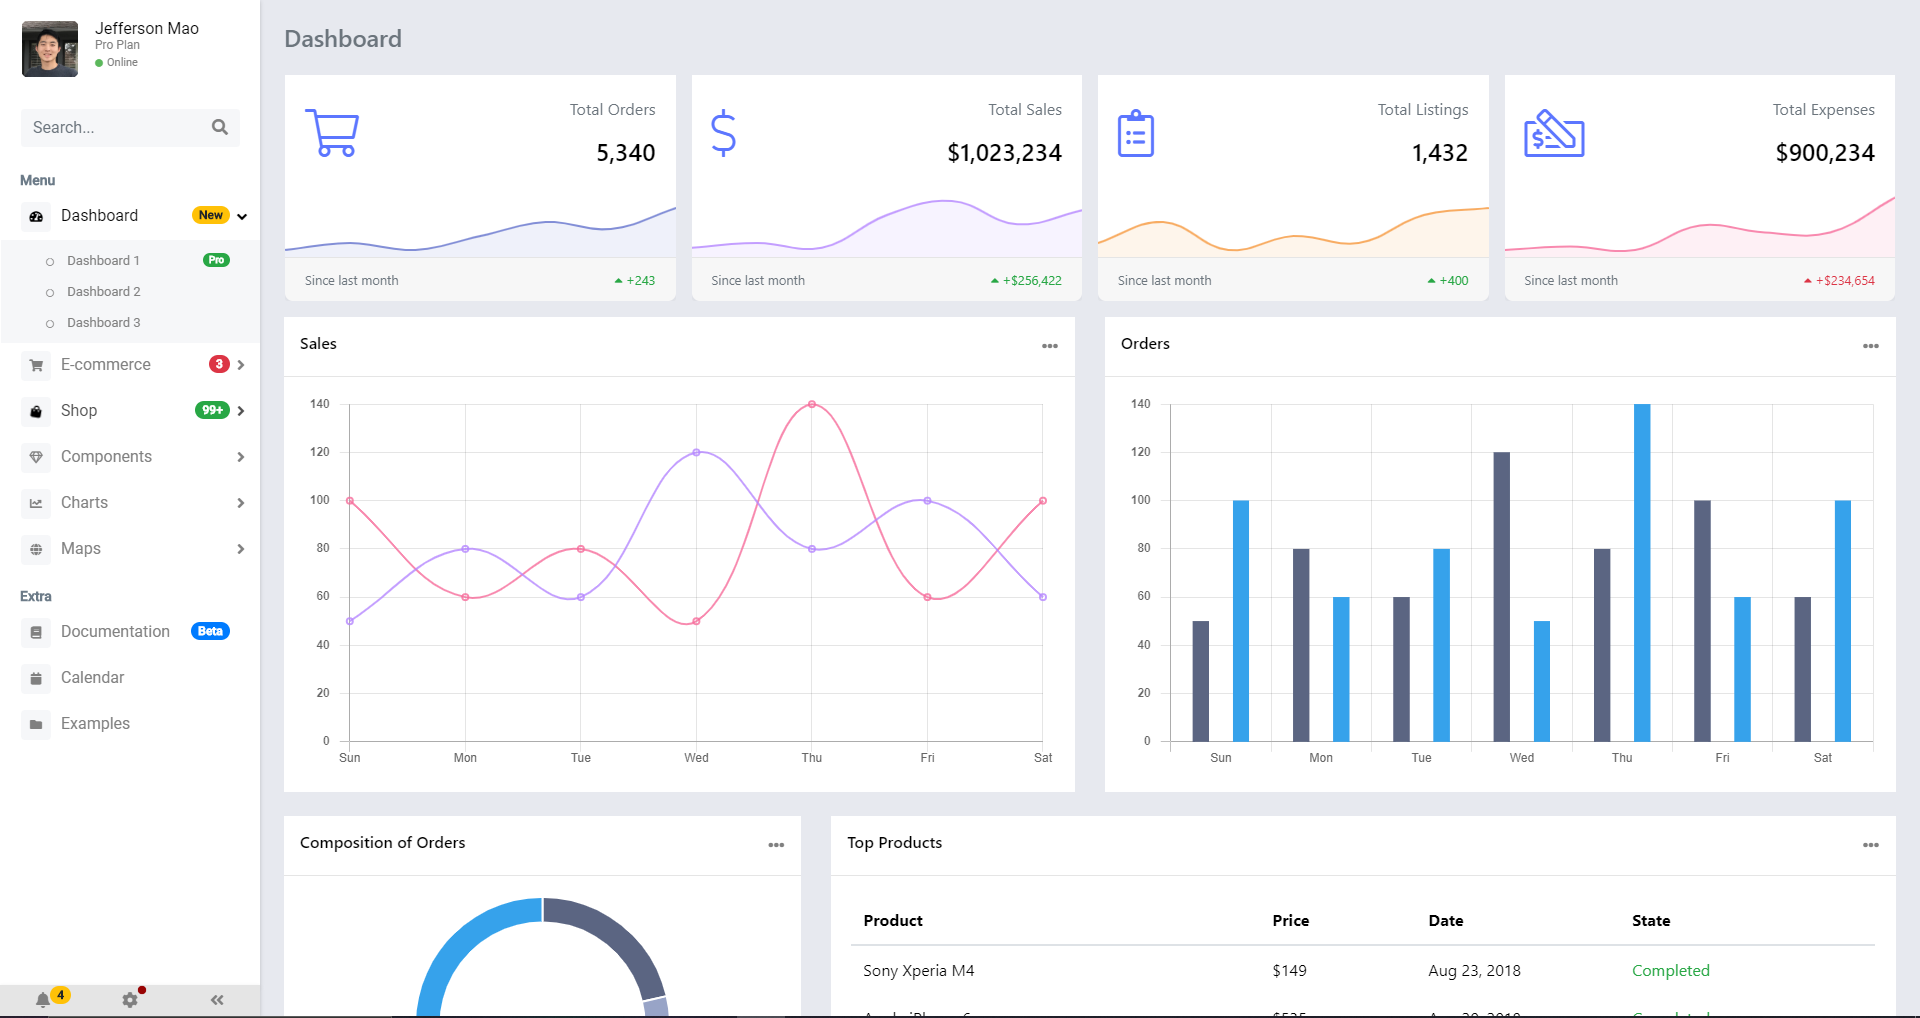The image size is (1920, 1018).
Task: Click the Dashboard gauge icon in menu
Action: click(36, 216)
